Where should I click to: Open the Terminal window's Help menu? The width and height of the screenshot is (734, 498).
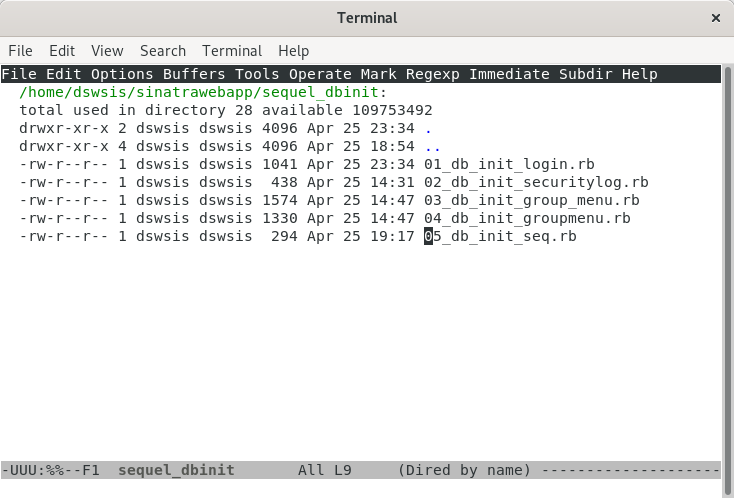pyautogui.click(x=294, y=51)
